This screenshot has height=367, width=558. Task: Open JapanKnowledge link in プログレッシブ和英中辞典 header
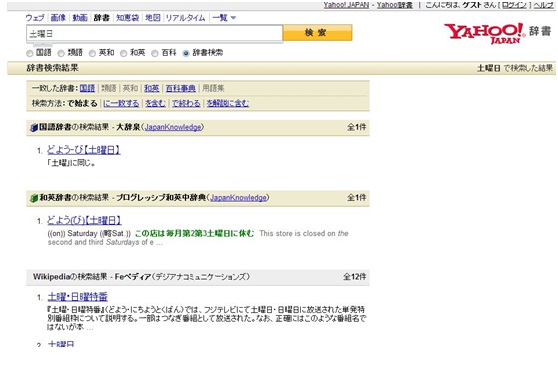point(238,198)
